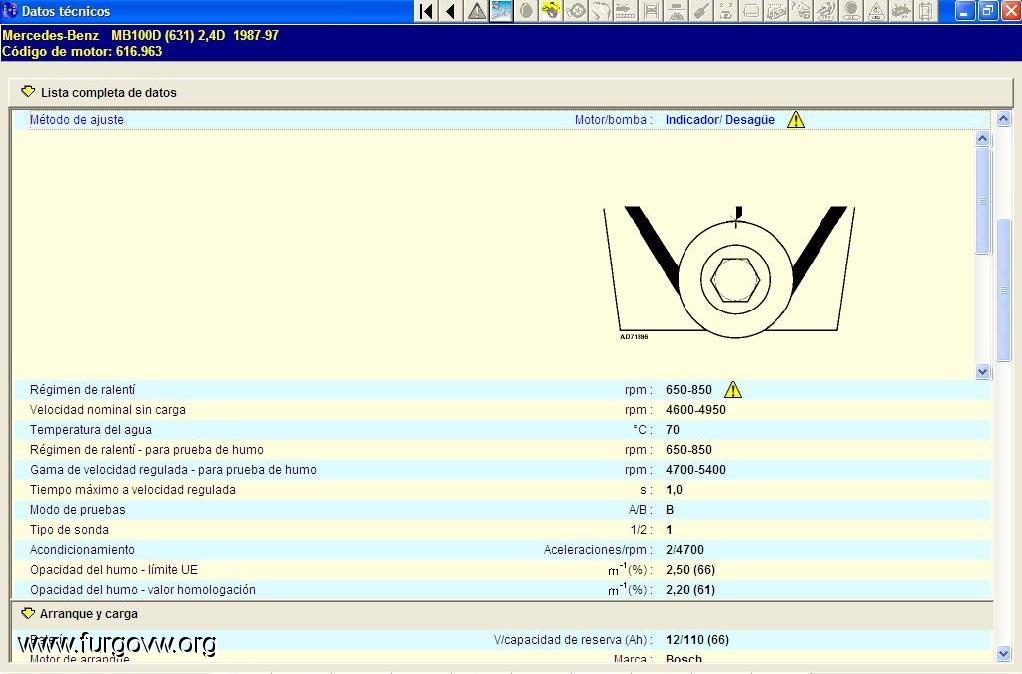Click the vehicle lift toolbar icon

[x=651, y=11]
